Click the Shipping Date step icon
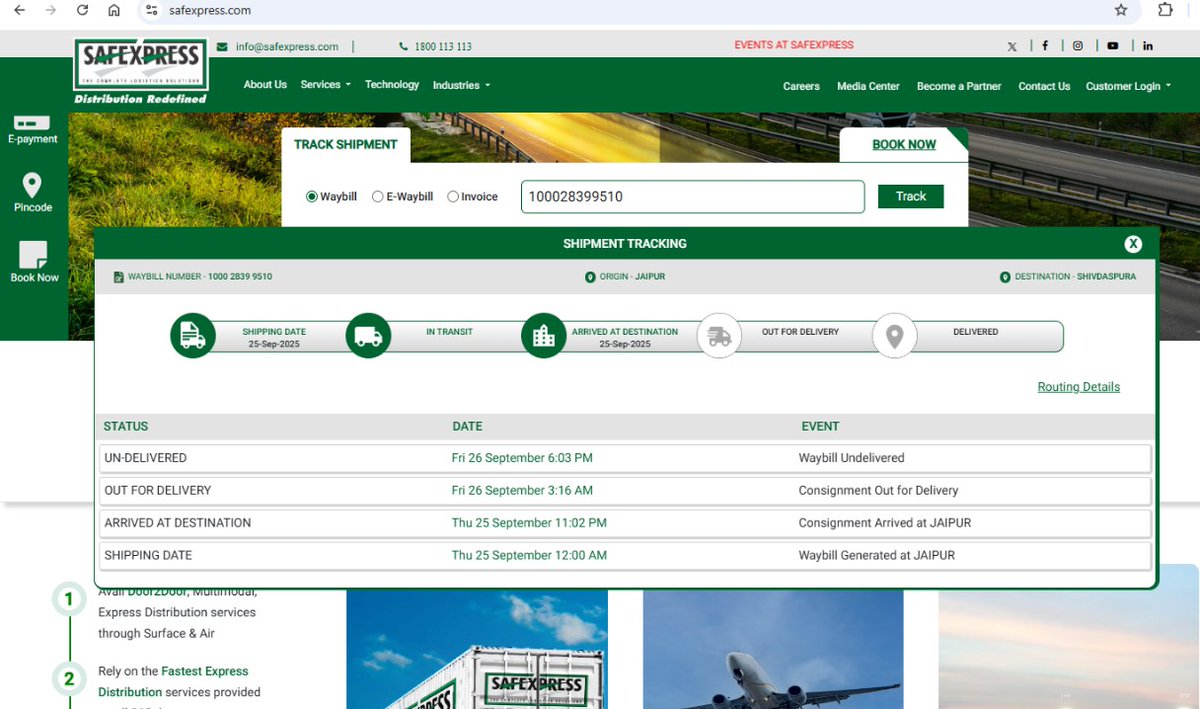The width and height of the screenshot is (1200, 709). point(192,336)
